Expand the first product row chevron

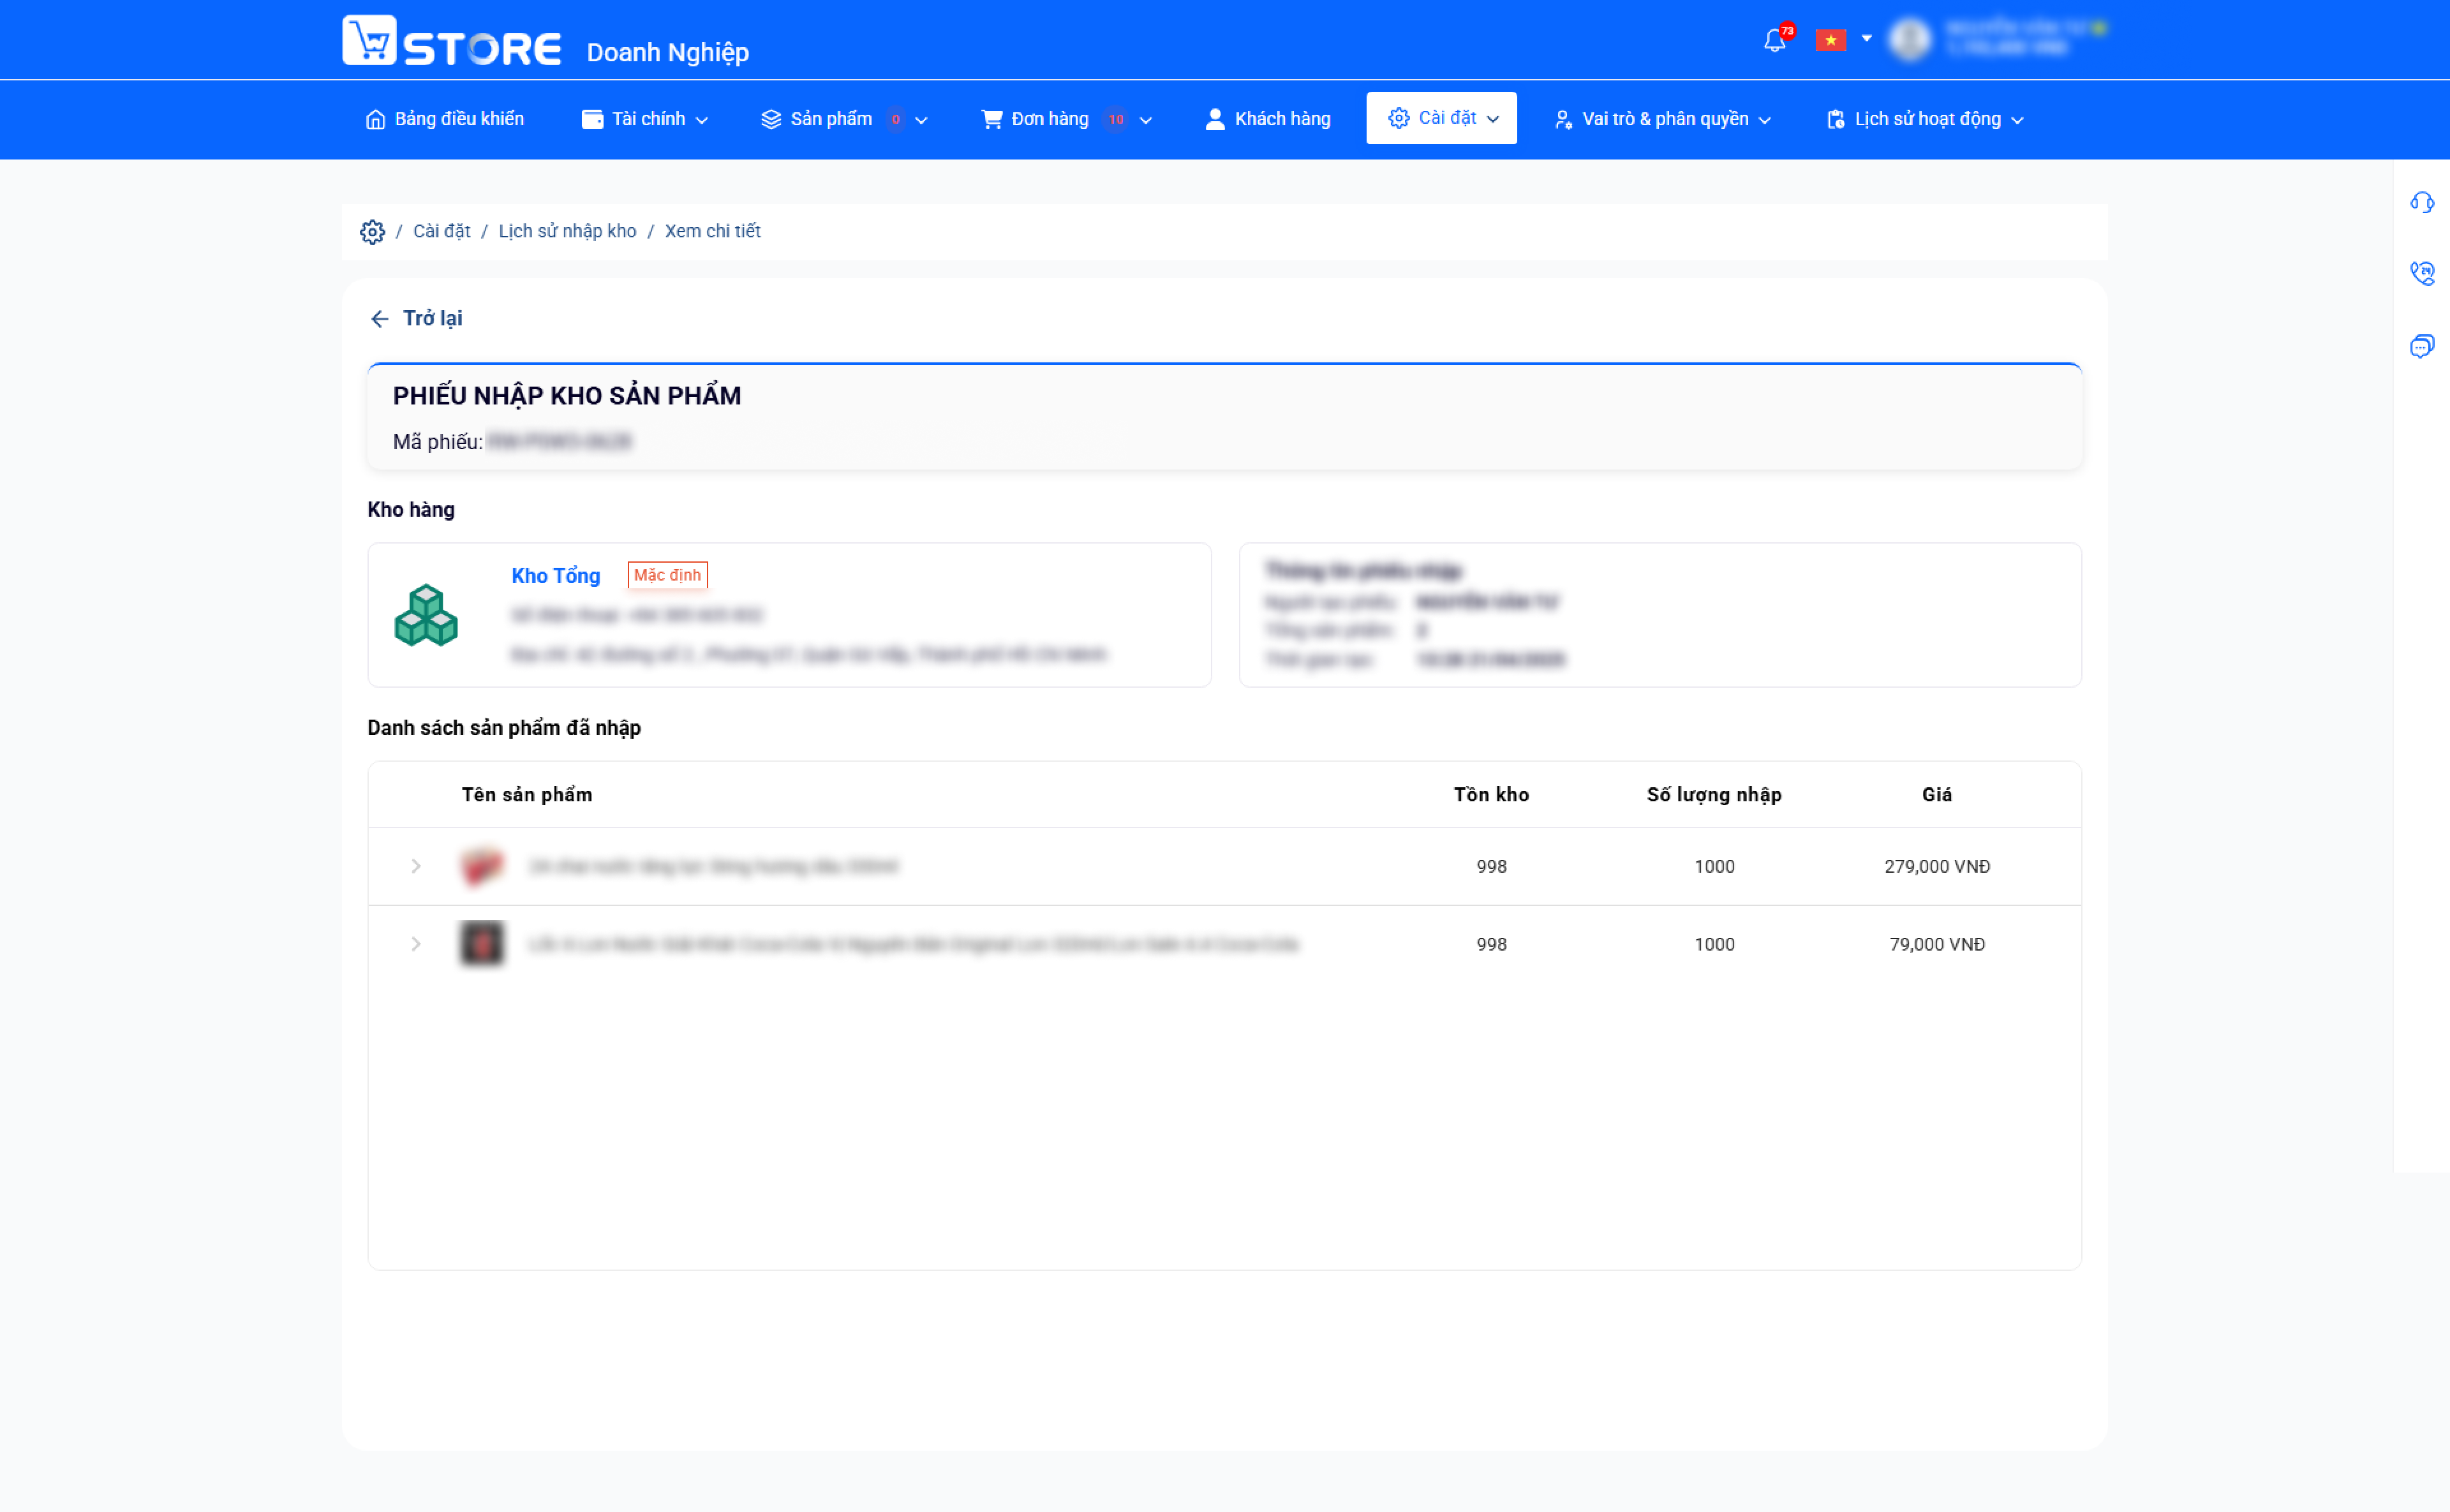pyautogui.click(x=416, y=866)
